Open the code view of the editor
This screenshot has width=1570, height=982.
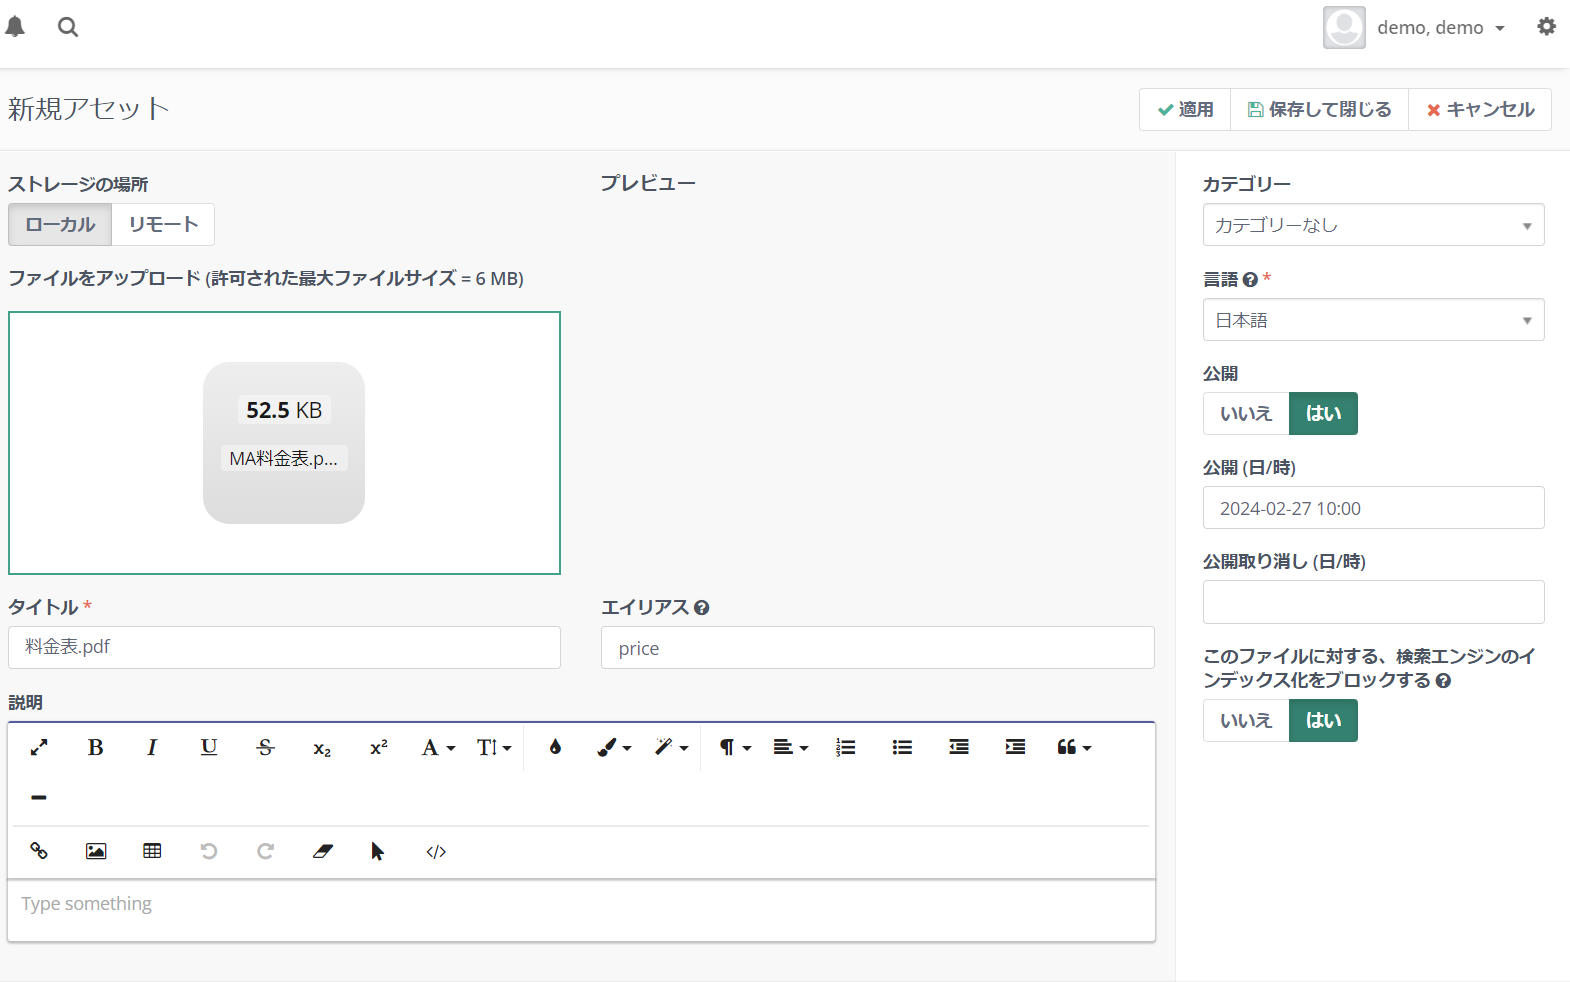pos(436,851)
